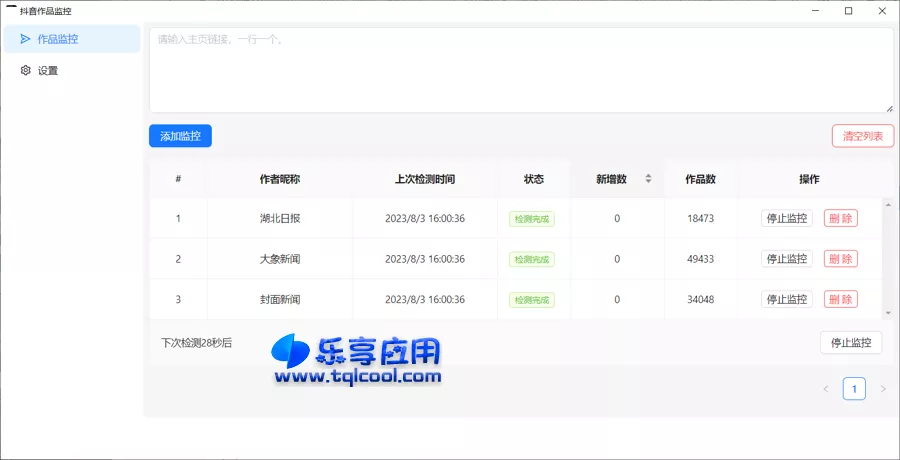Click 检测完成 status tag for 封面新闻
Image resolution: width=900 pixels, height=460 pixels.
(x=532, y=300)
